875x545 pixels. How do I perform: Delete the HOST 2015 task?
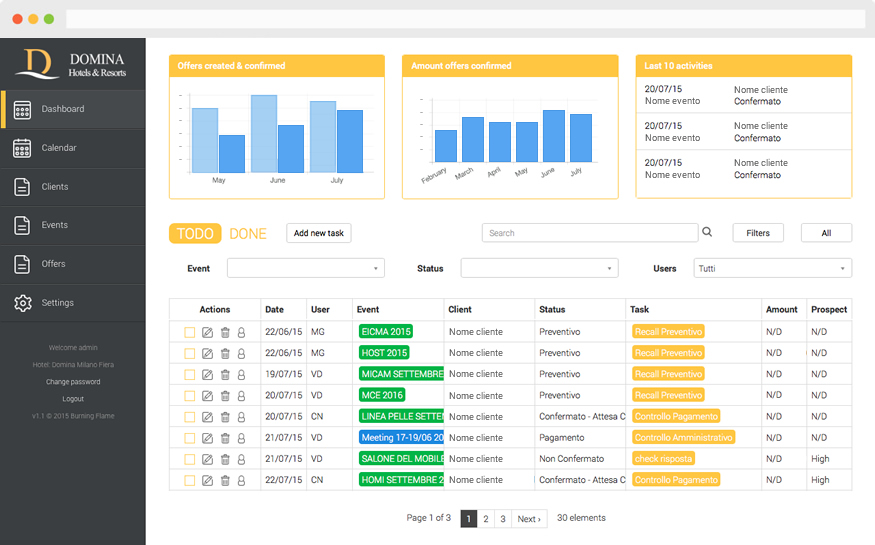tap(225, 354)
